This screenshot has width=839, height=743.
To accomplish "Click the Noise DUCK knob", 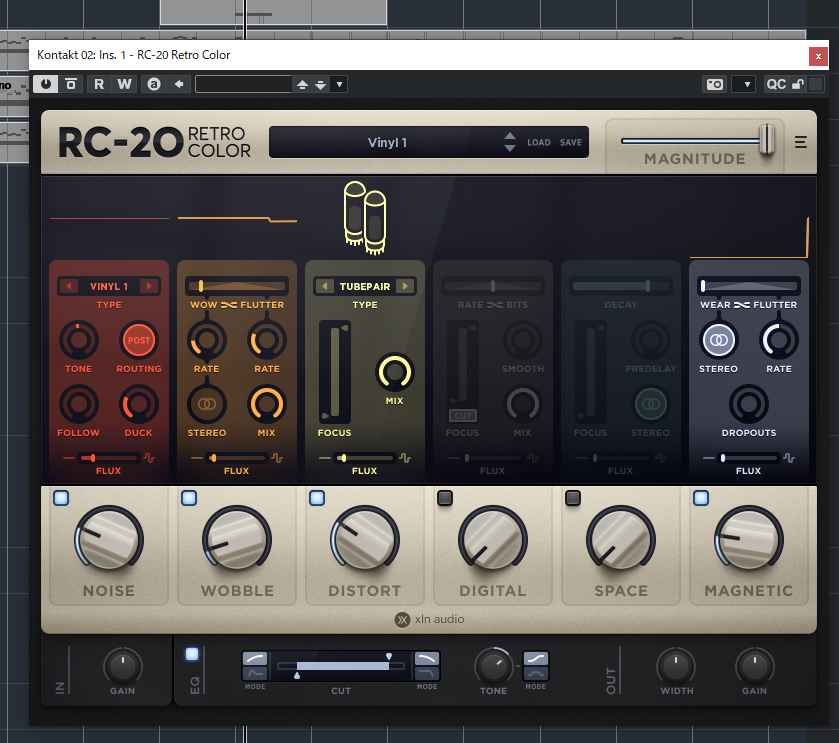I will (139, 404).
